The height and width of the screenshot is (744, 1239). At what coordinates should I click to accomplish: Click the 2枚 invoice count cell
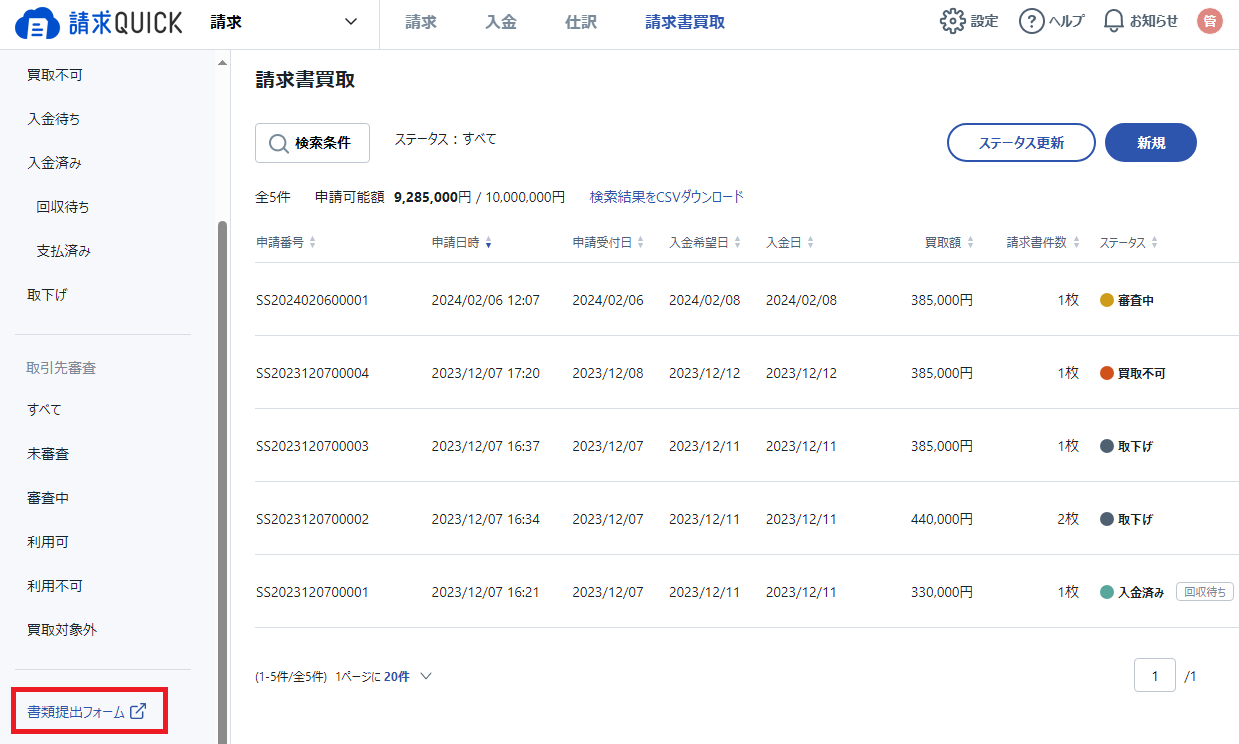click(1068, 519)
